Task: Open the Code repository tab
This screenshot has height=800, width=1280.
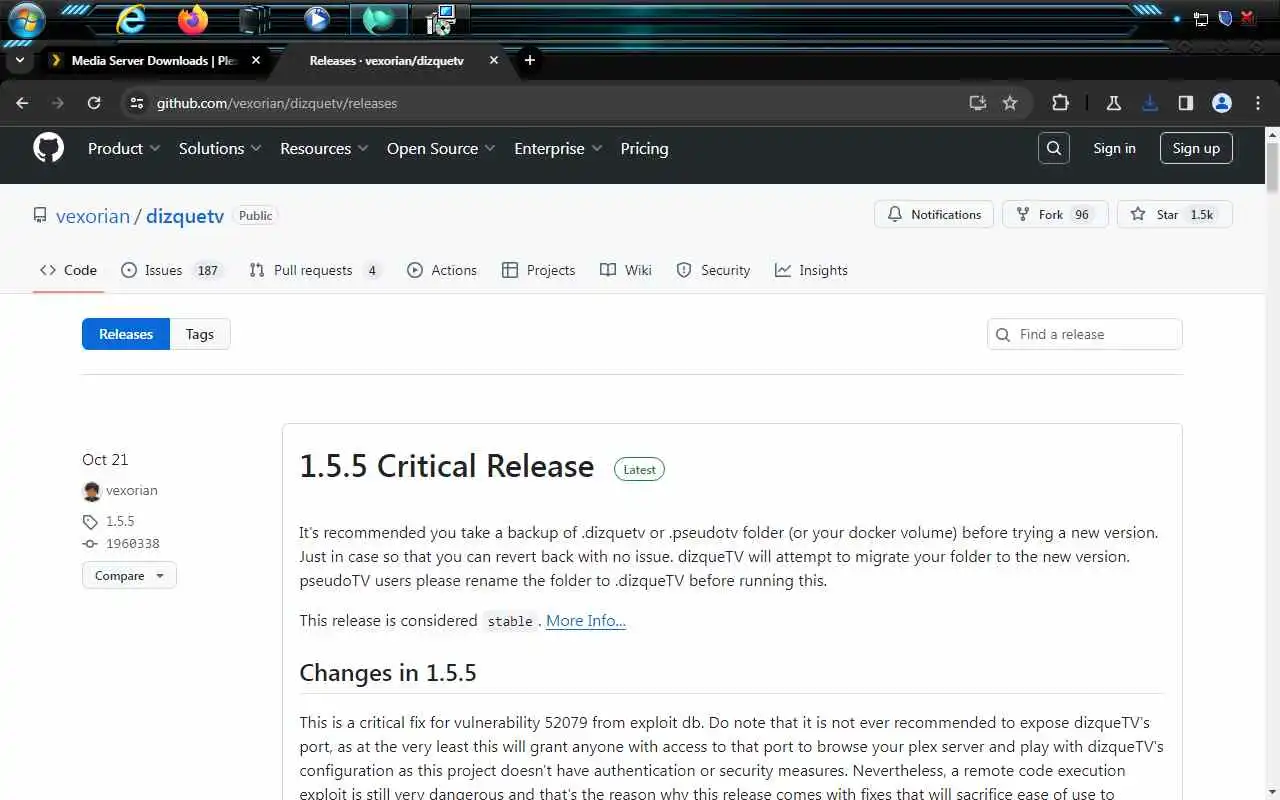Action: 68,270
